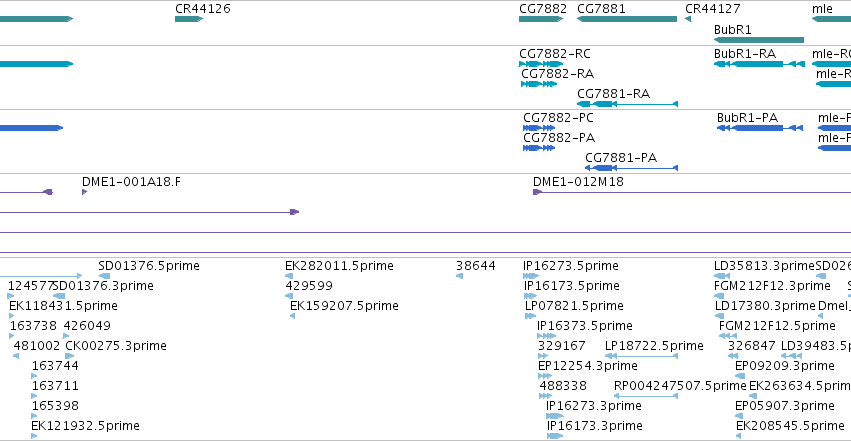
Task: Open the CK00275.3prime EST
Action: pos(69,356)
